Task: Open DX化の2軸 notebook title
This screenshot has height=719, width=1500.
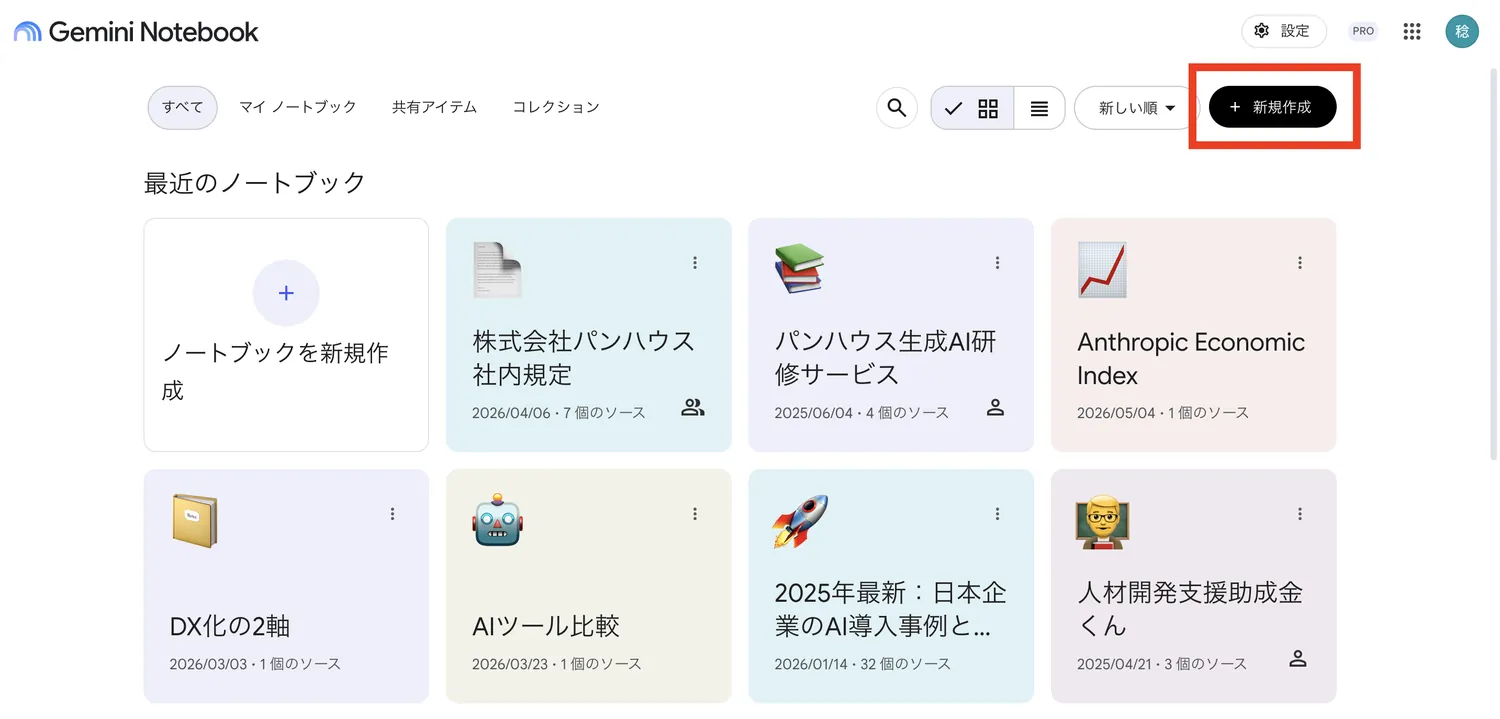Action: (x=230, y=627)
